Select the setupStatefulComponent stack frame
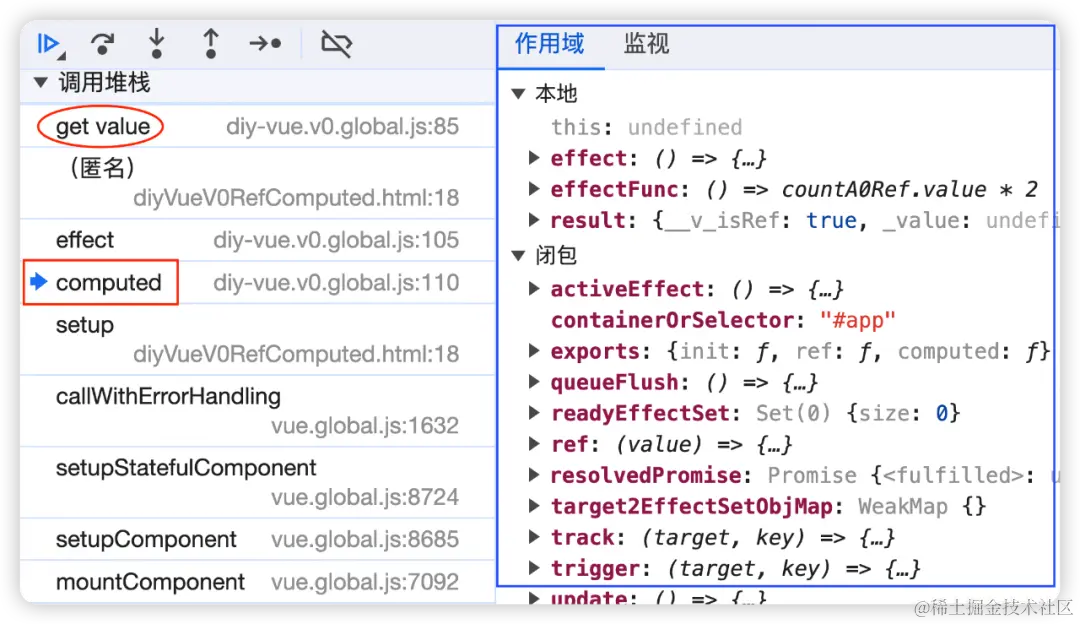The width and height of the screenshot is (1080, 624). pos(257,483)
